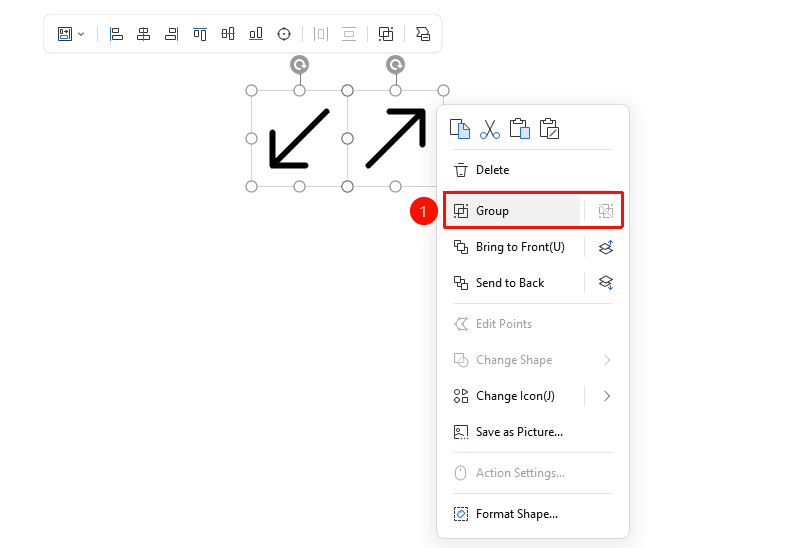Choose Delete from the context menu
Screen dimensions: 808x548
(x=532, y=170)
